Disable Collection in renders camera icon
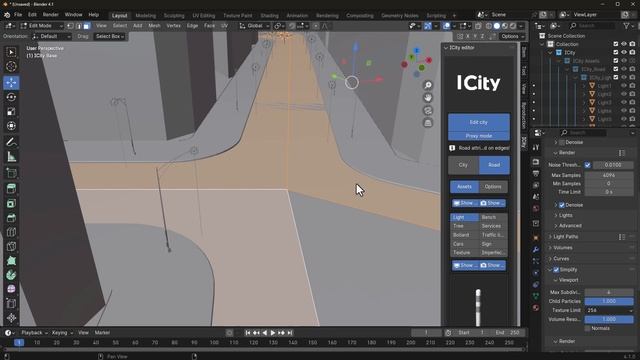Image resolution: width=640 pixels, height=360 pixels. coord(632,44)
